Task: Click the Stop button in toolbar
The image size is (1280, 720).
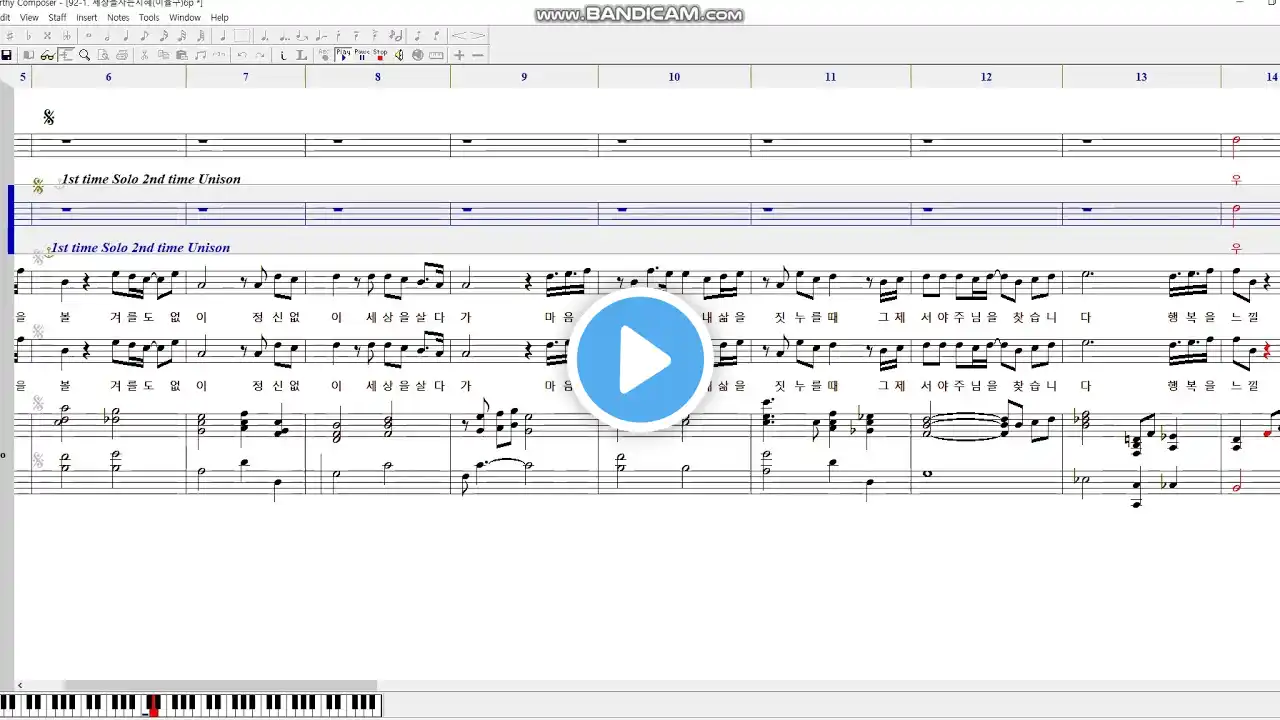Action: click(380, 55)
